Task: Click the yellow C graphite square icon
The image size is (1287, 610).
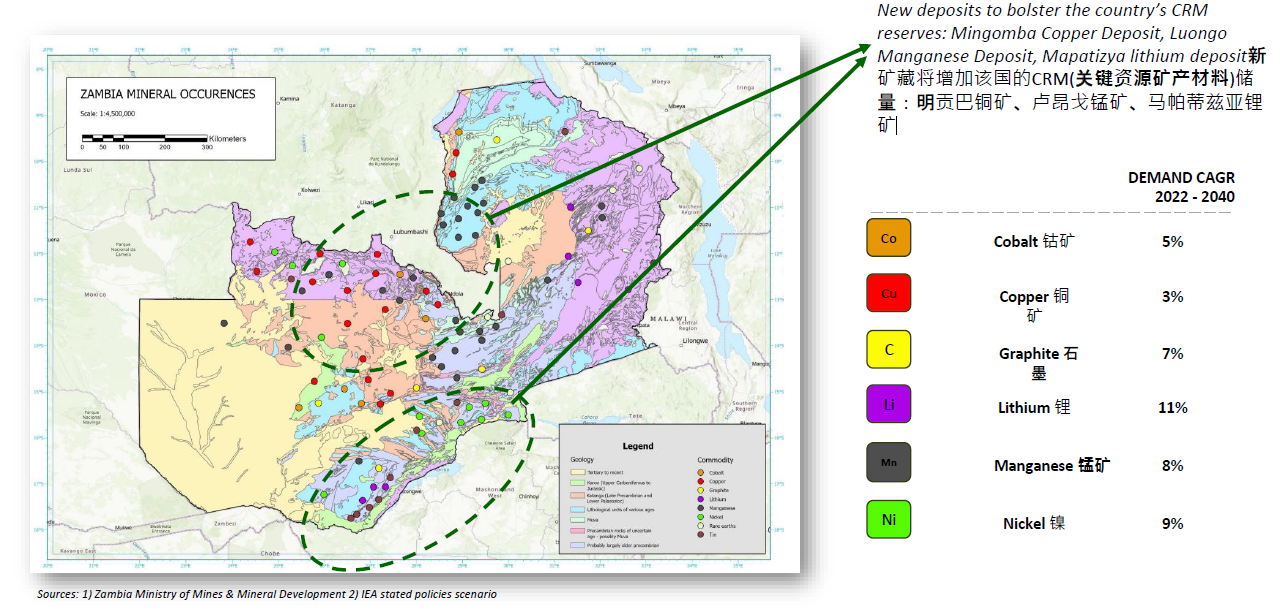Action: [x=888, y=349]
